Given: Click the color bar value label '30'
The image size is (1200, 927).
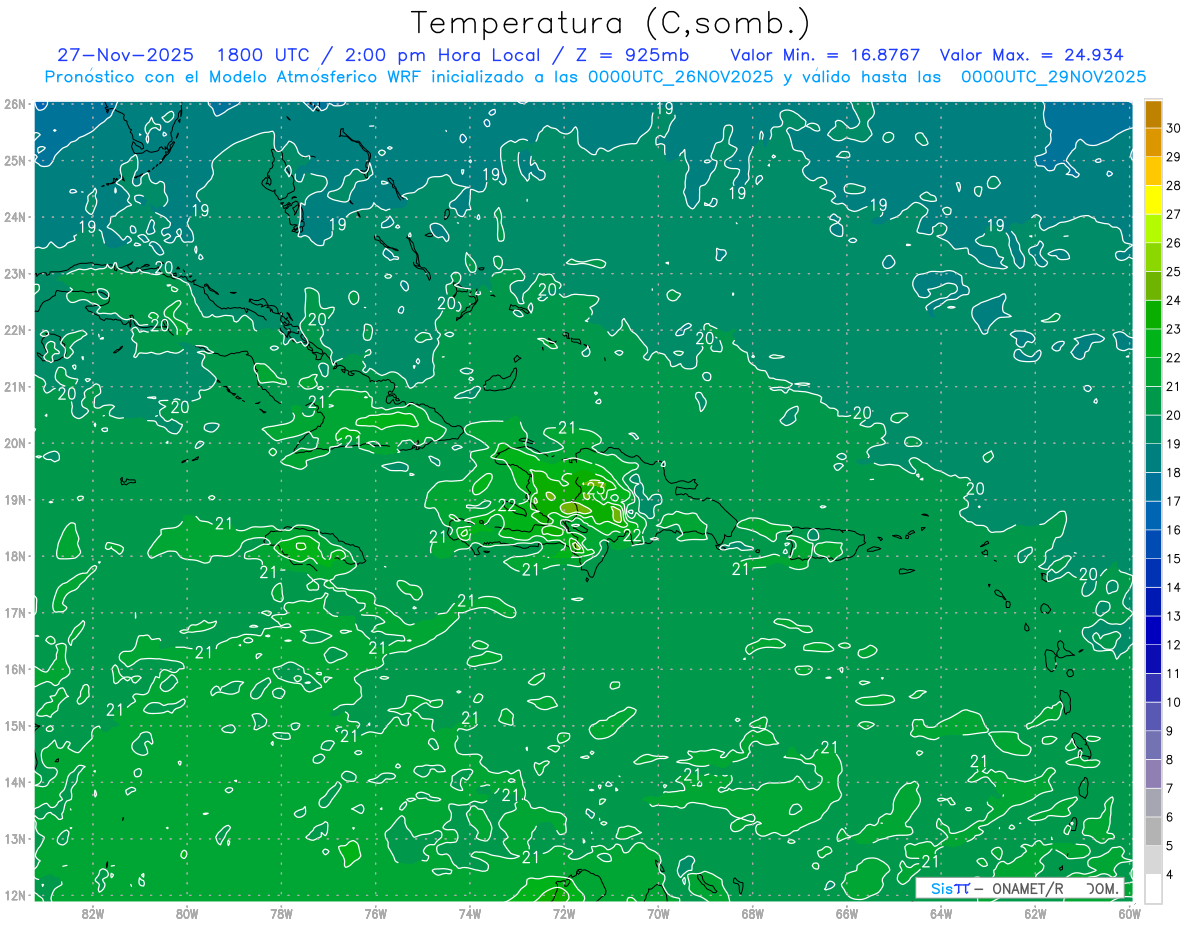Looking at the screenshot, I should point(1174,128).
